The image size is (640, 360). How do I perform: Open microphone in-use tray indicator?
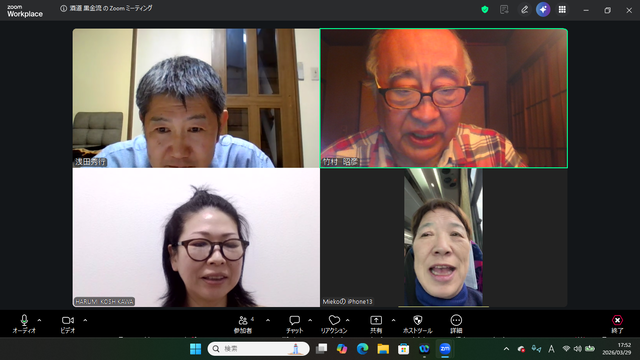[x=536, y=349]
